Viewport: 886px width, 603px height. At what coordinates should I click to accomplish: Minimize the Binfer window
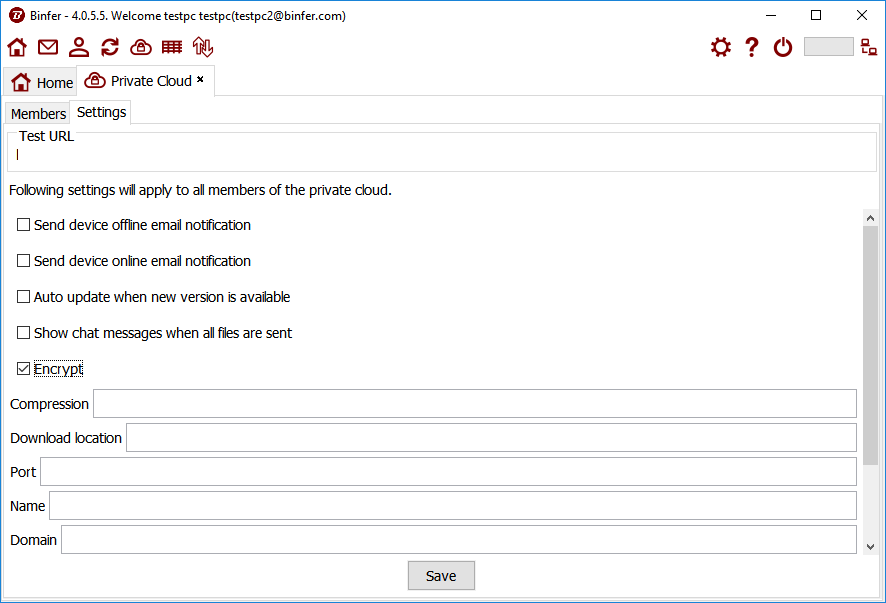[x=771, y=15]
